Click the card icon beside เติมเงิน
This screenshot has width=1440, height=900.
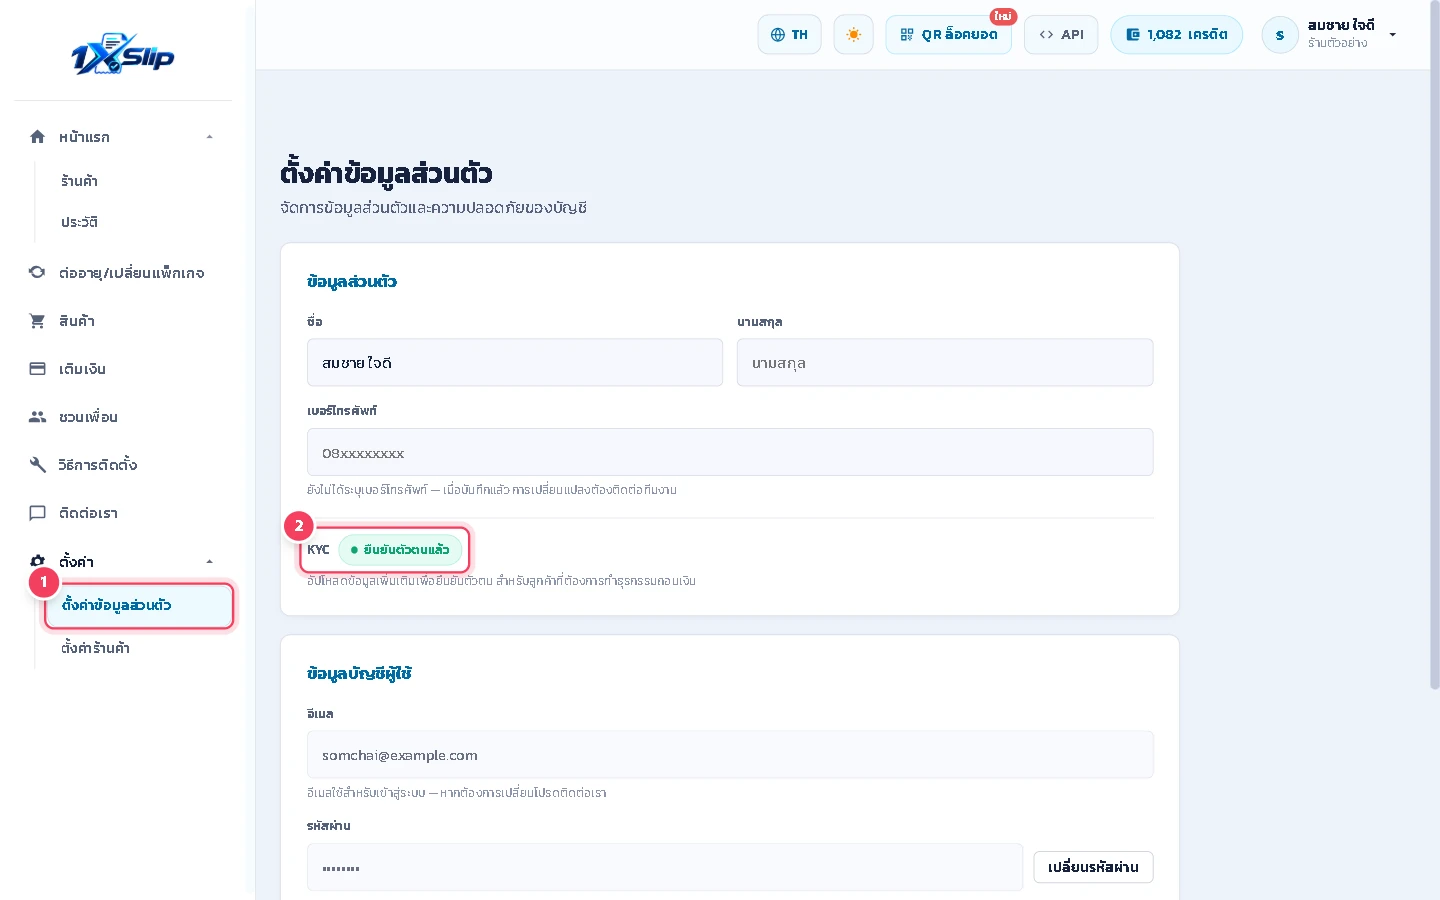tap(37, 369)
